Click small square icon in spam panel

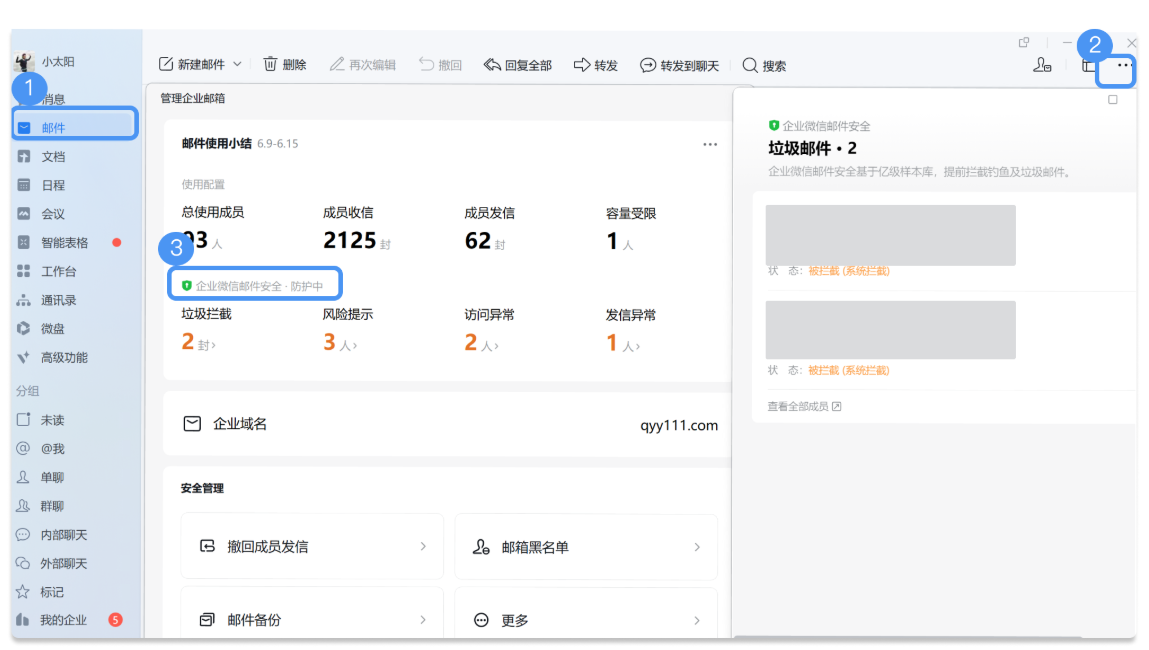1112,100
